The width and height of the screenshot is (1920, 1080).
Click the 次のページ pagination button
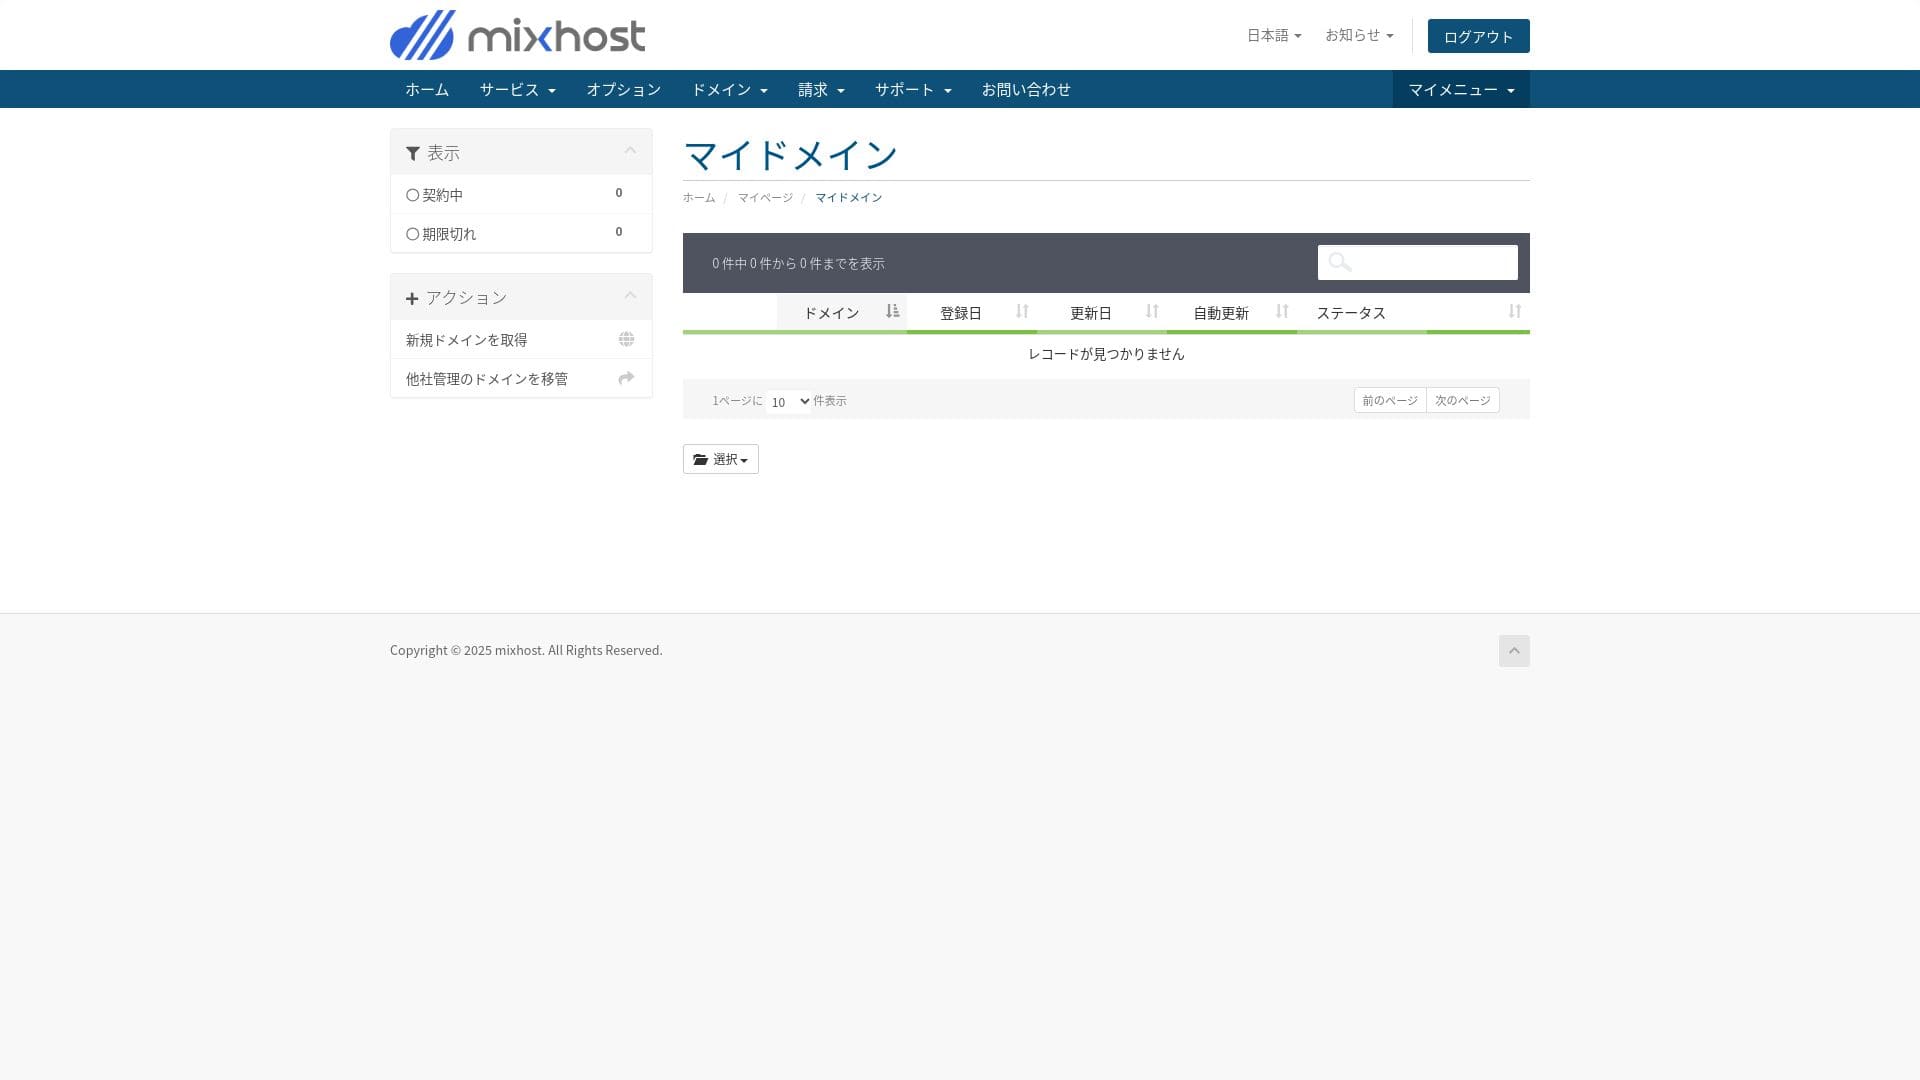coord(1462,400)
